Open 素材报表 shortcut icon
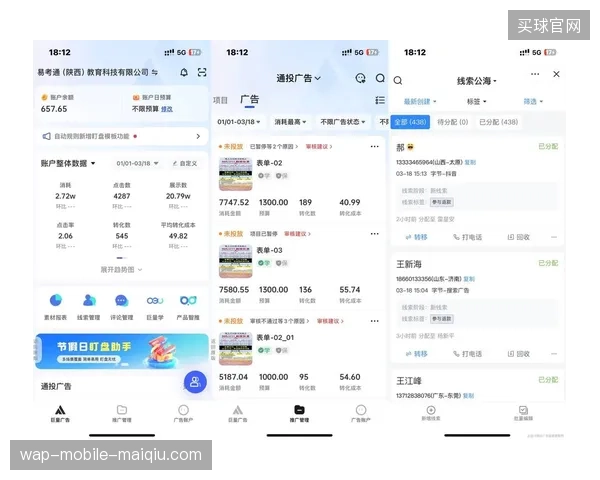Screen dimensions: 600x480 56,300
